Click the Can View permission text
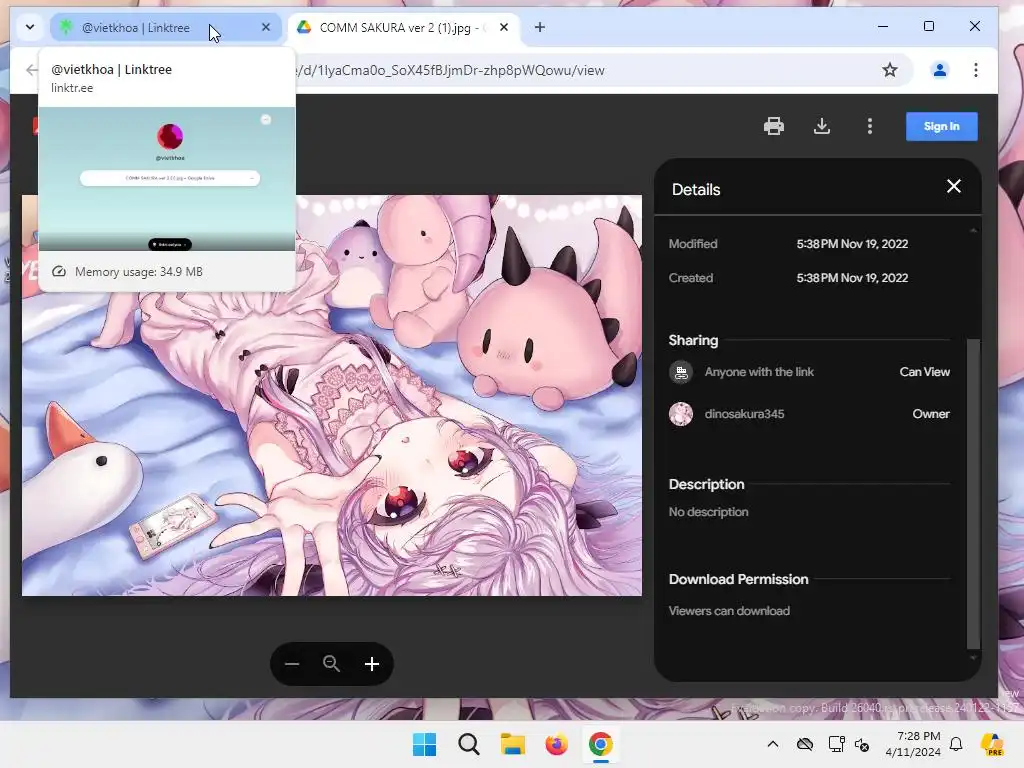Viewport: 1024px width, 768px height. pos(925,372)
